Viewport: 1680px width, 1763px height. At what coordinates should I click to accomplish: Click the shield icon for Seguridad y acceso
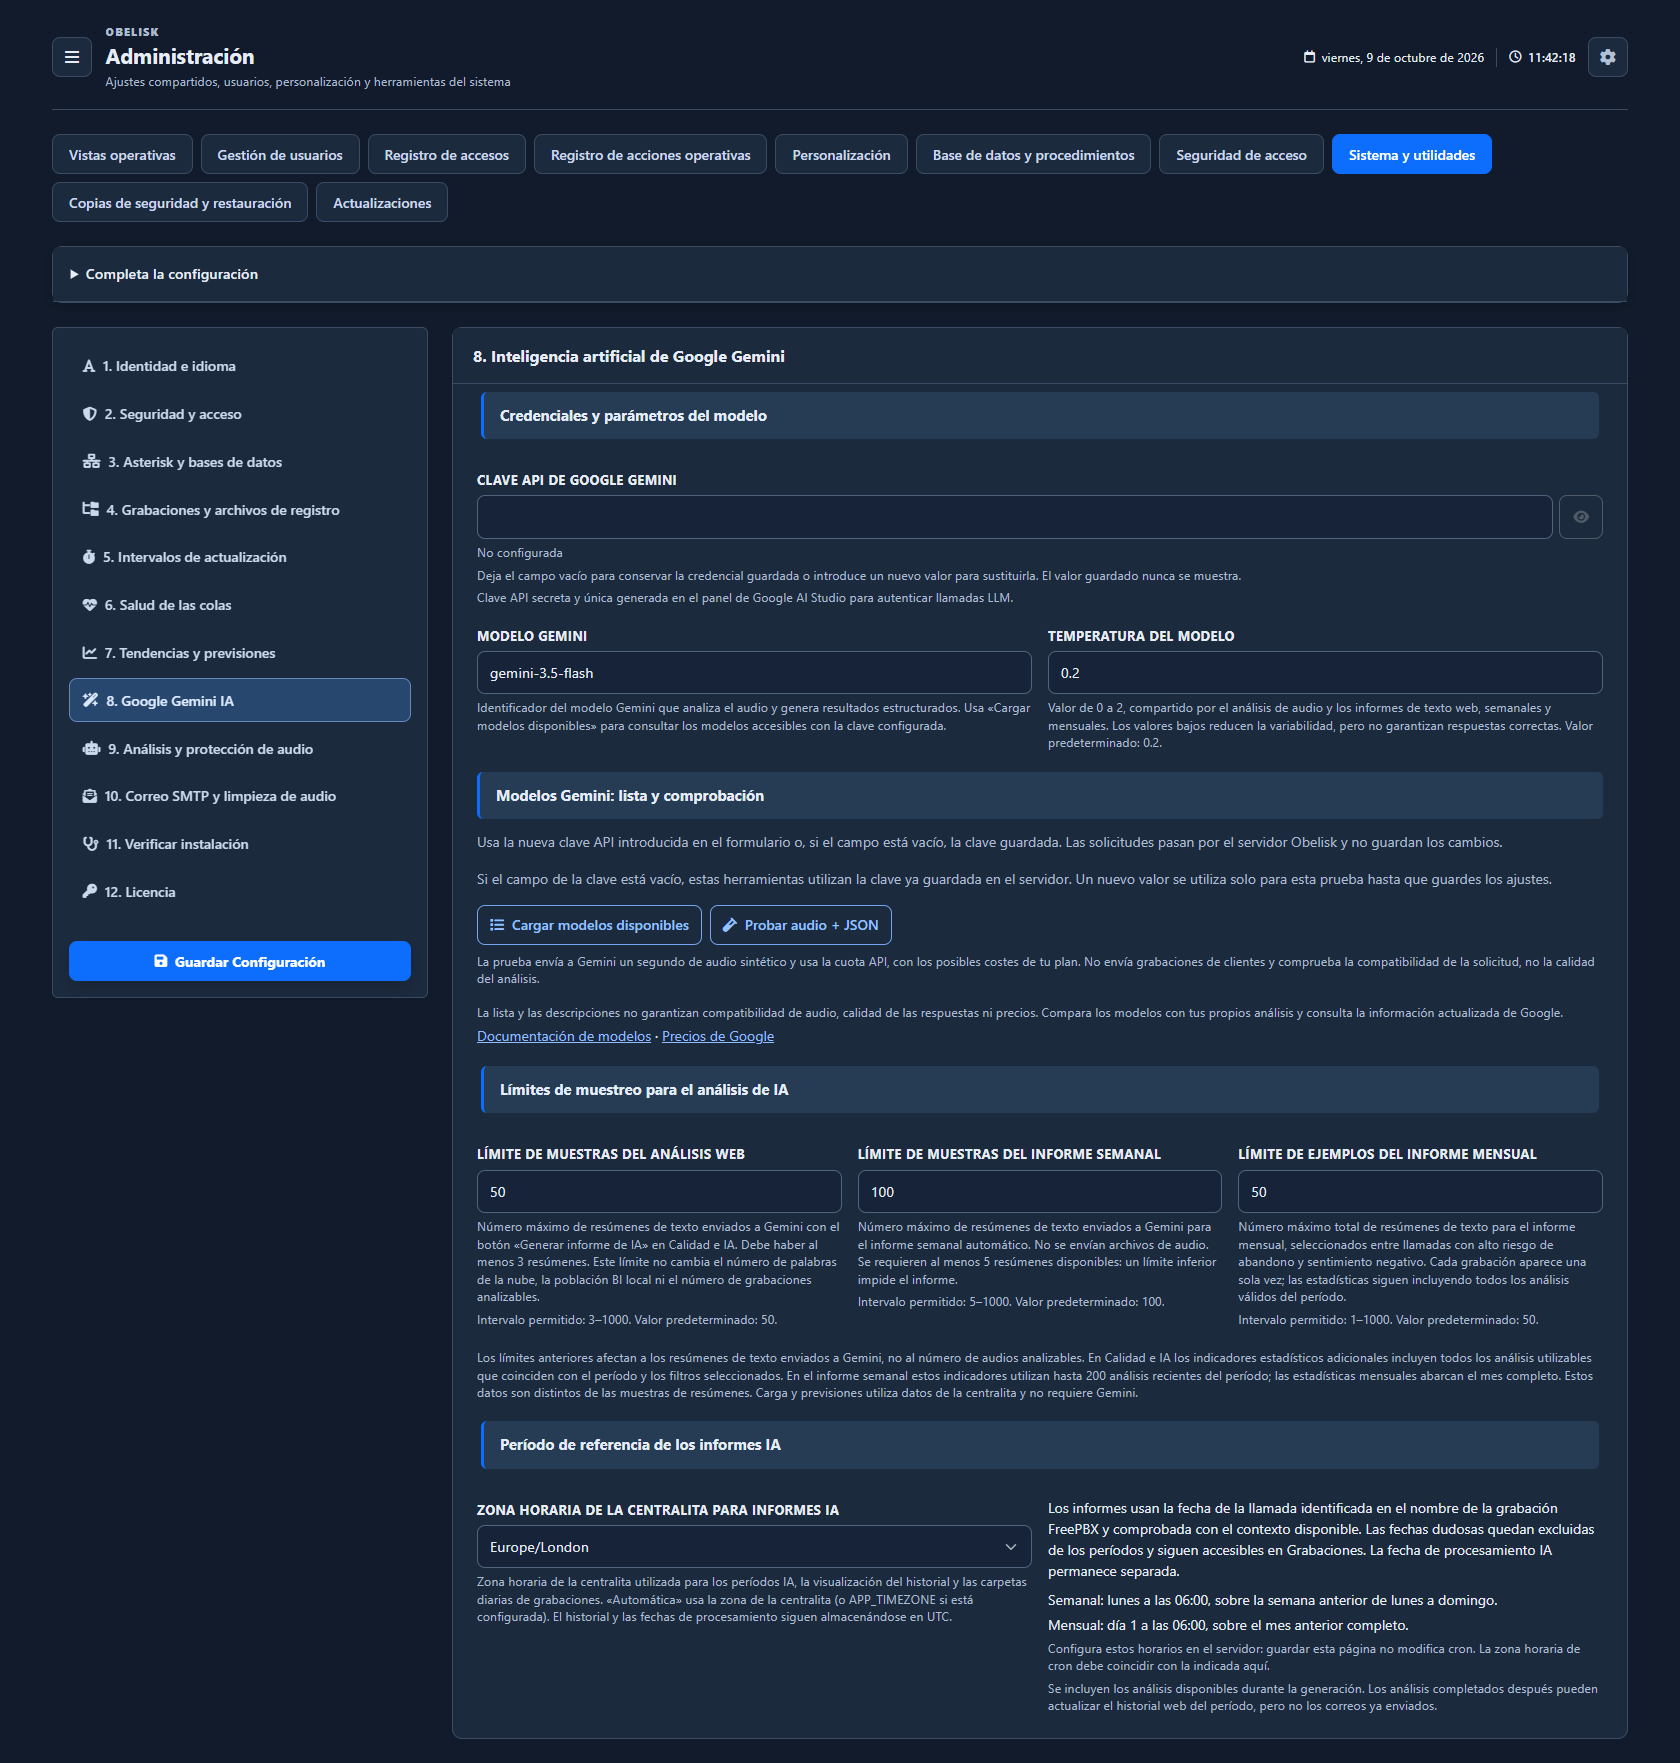click(90, 414)
